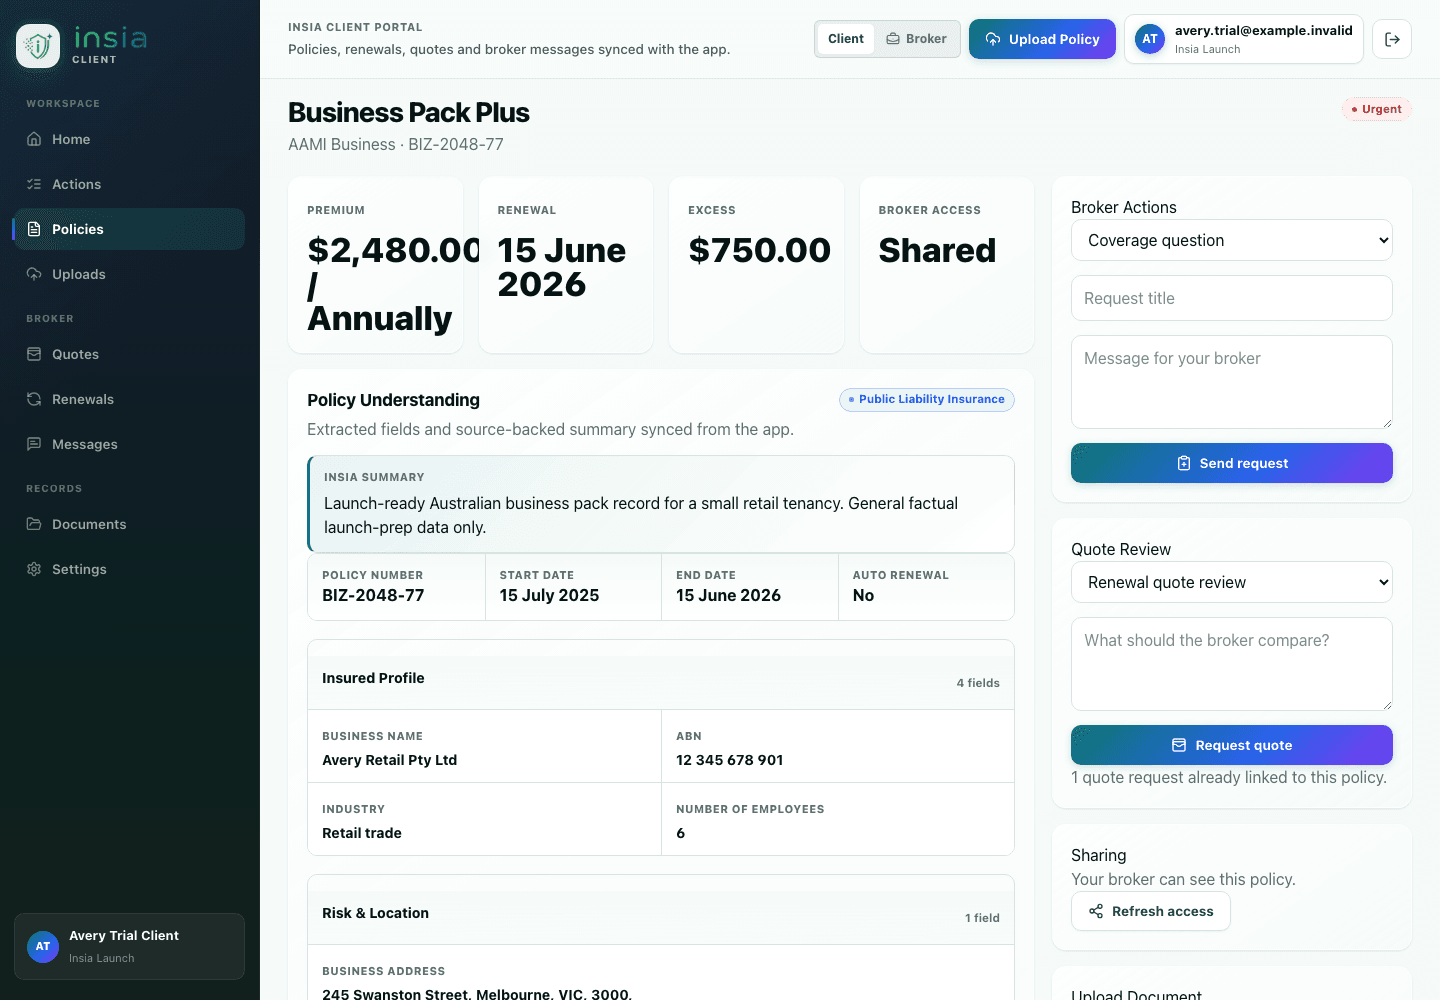Viewport: 1440px width, 1000px height.
Task: Click the Urgent status badge
Action: 1376,109
